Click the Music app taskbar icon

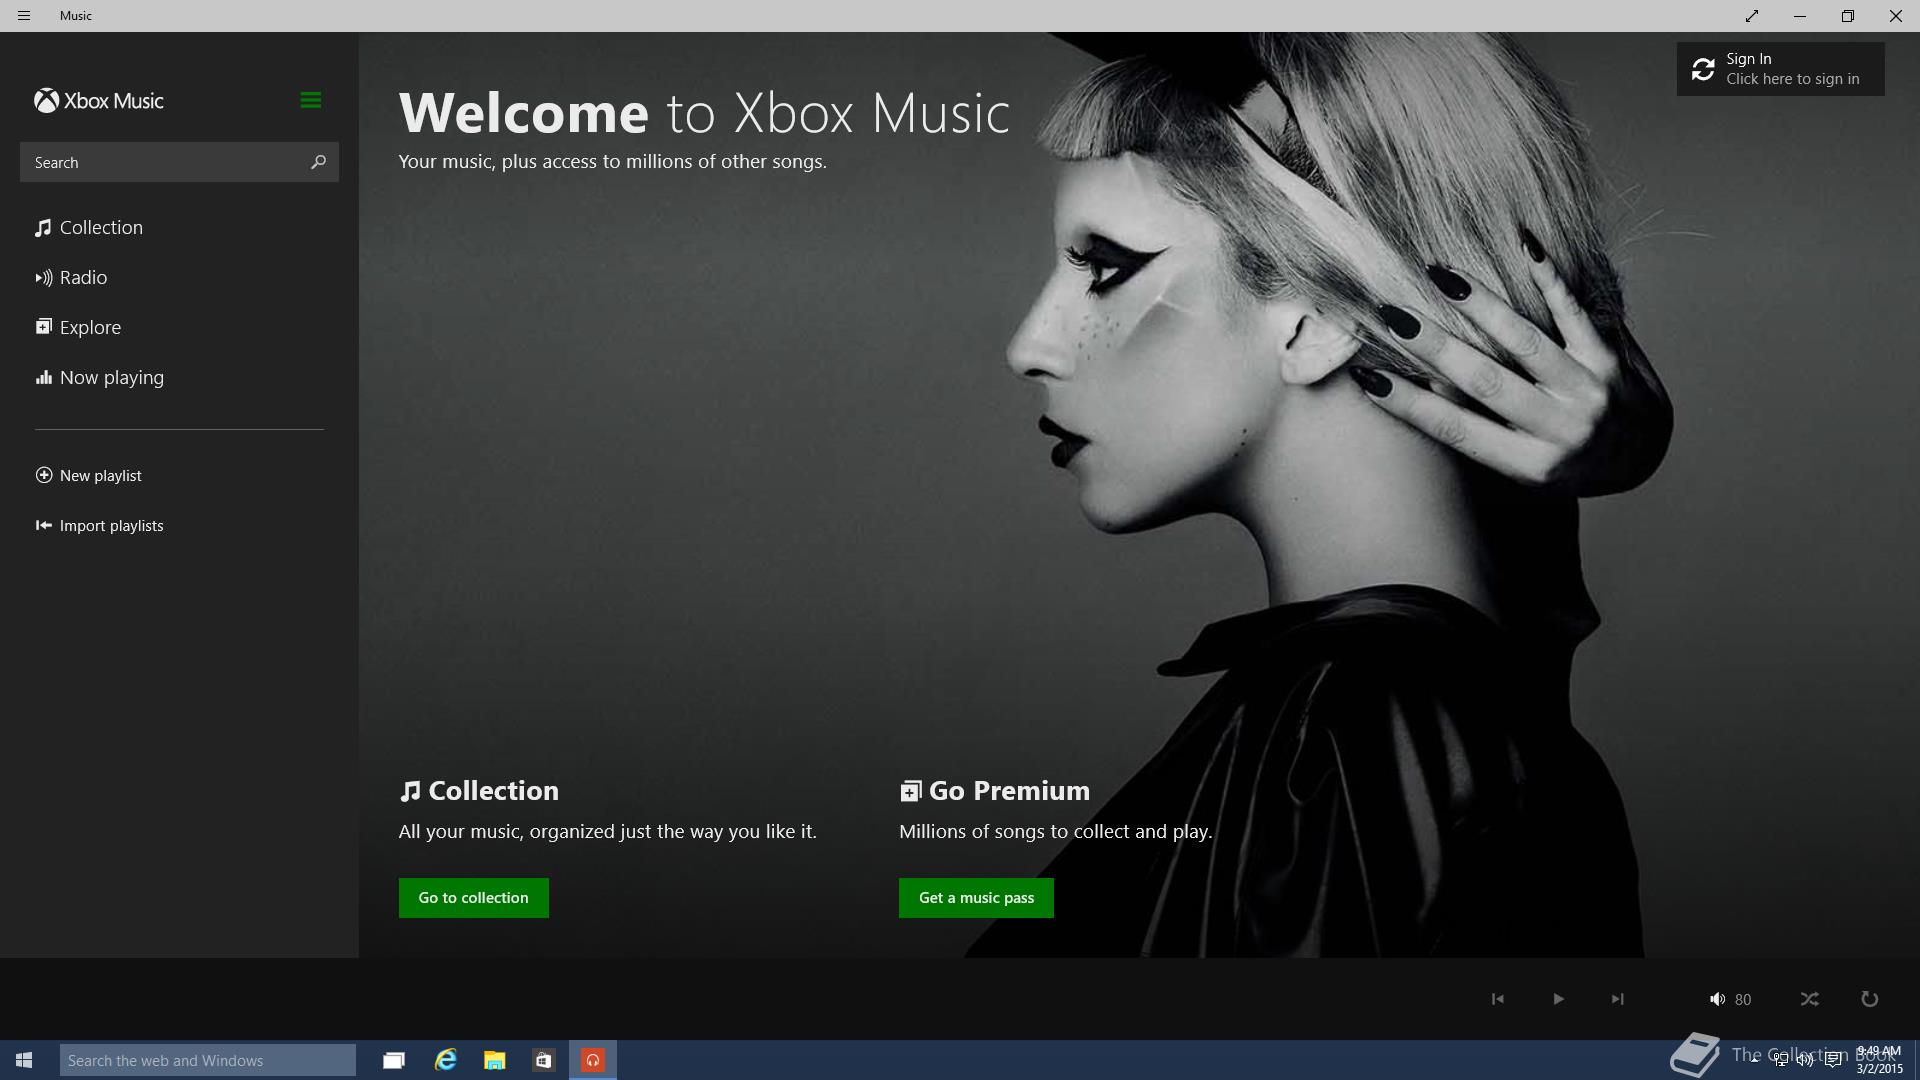(593, 1060)
